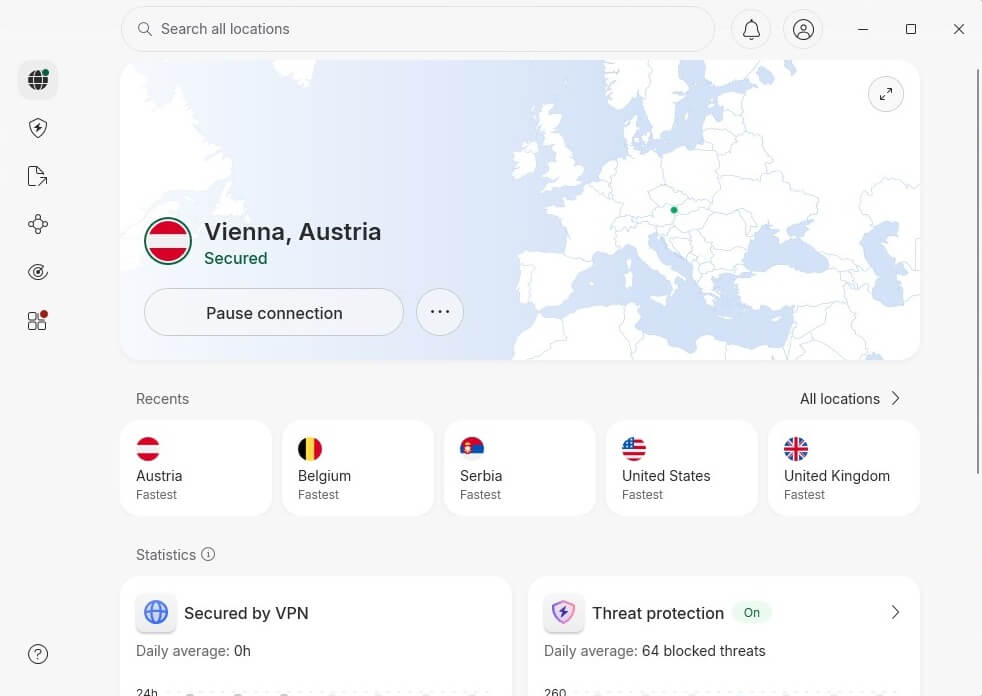Click the large Austria flag by Vienna

pyautogui.click(x=168, y=241)
